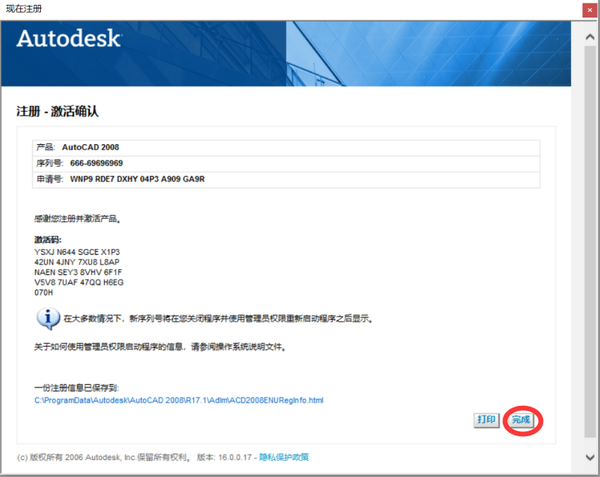Viewport: 600px width, 477px height.
Task: Click the 打印 (Print) button
Action: point(486,420)
